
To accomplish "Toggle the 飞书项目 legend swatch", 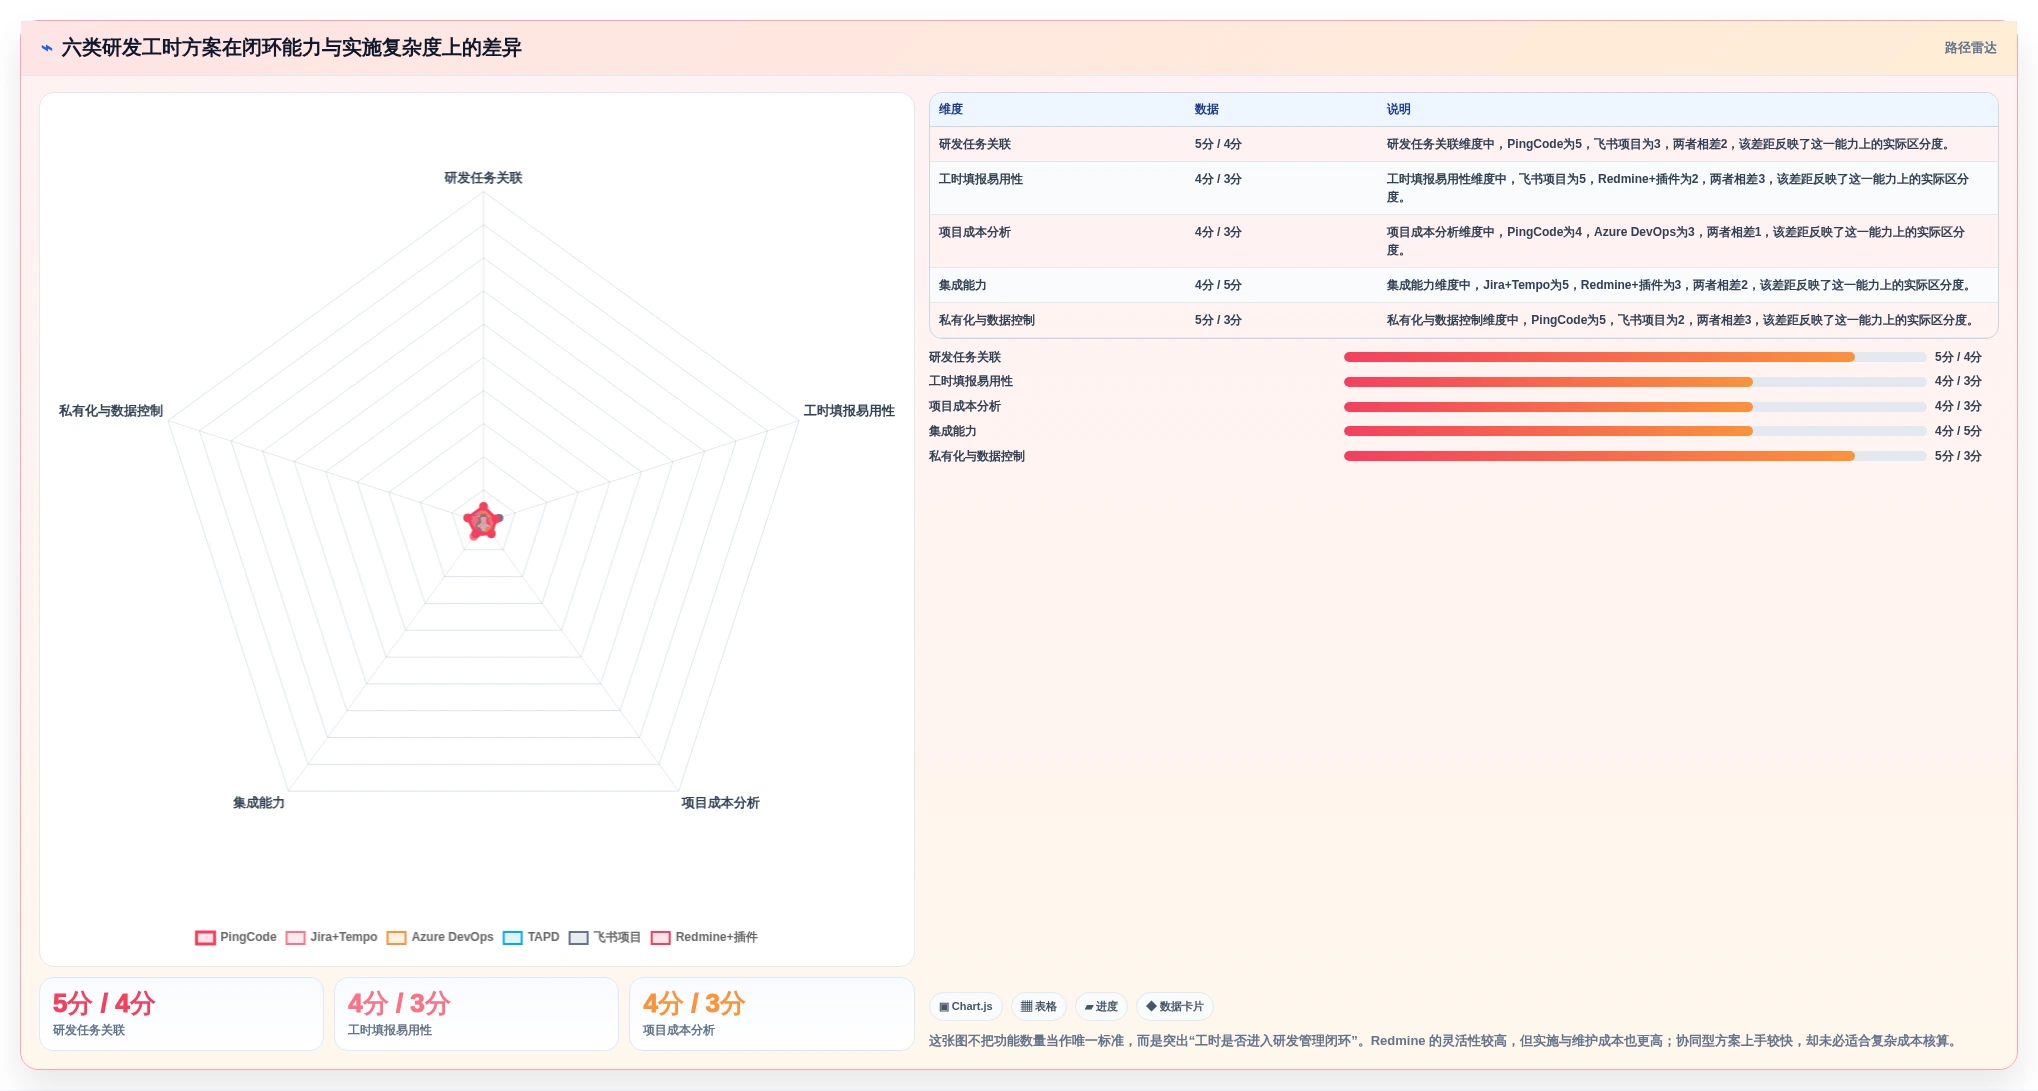I will pyautogui.click(x=578, y=938).
